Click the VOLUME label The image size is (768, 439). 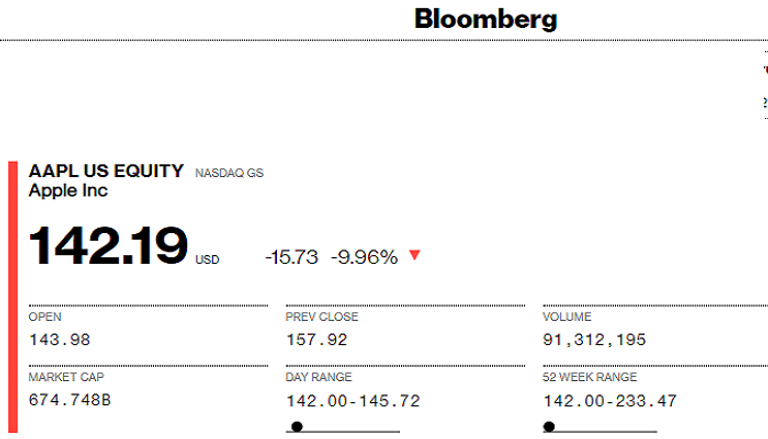(x=567, y=317)
